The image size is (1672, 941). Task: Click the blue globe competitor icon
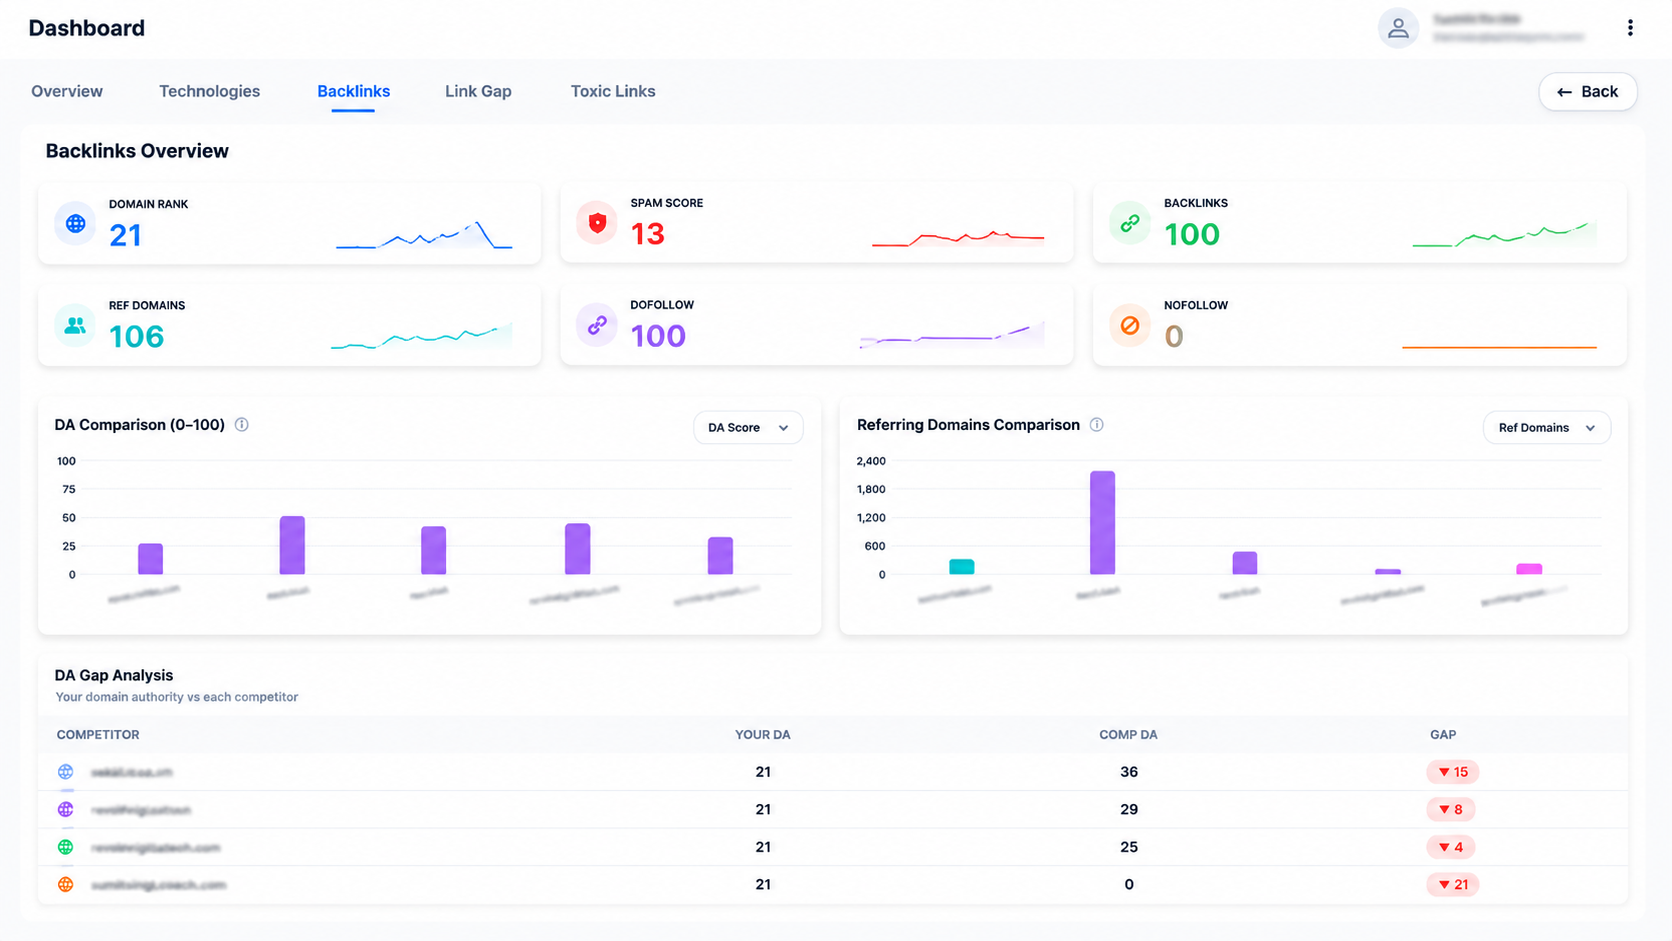66,772
